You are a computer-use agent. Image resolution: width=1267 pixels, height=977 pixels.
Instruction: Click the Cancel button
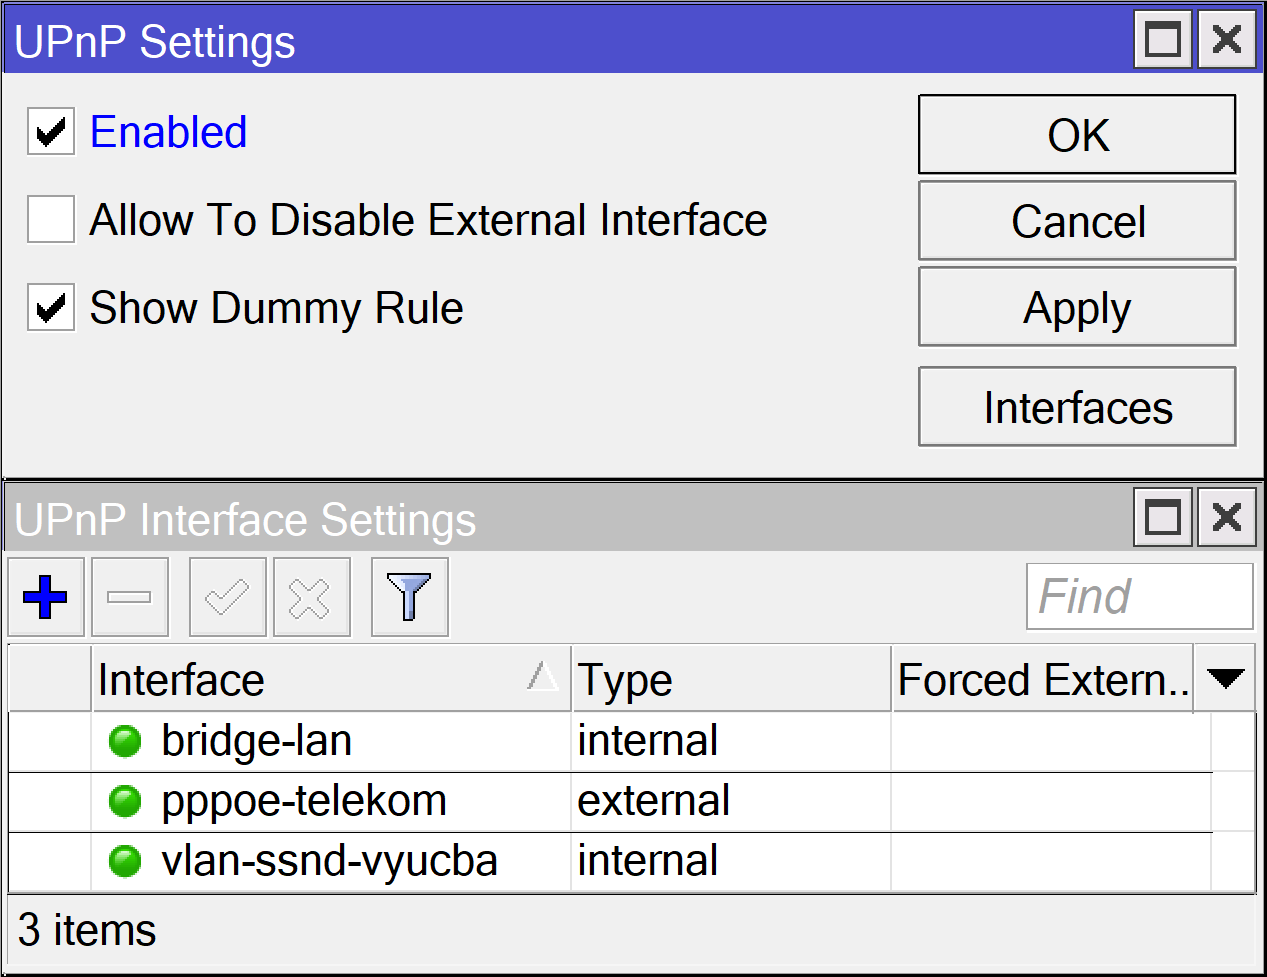(x=1077, y=221)
